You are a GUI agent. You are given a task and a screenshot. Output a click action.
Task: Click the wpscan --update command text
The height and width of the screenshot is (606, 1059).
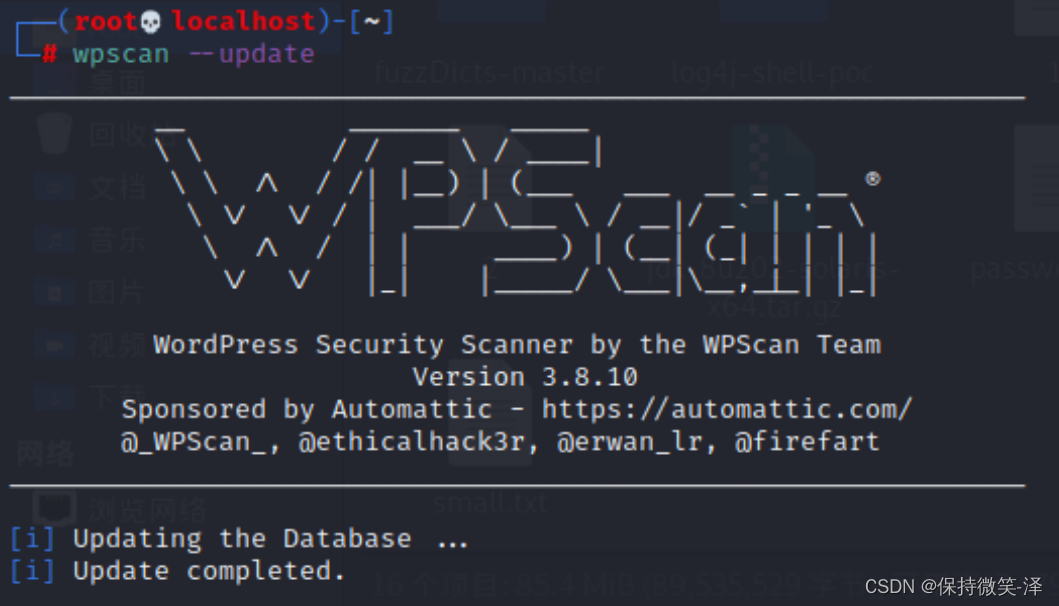193,53
